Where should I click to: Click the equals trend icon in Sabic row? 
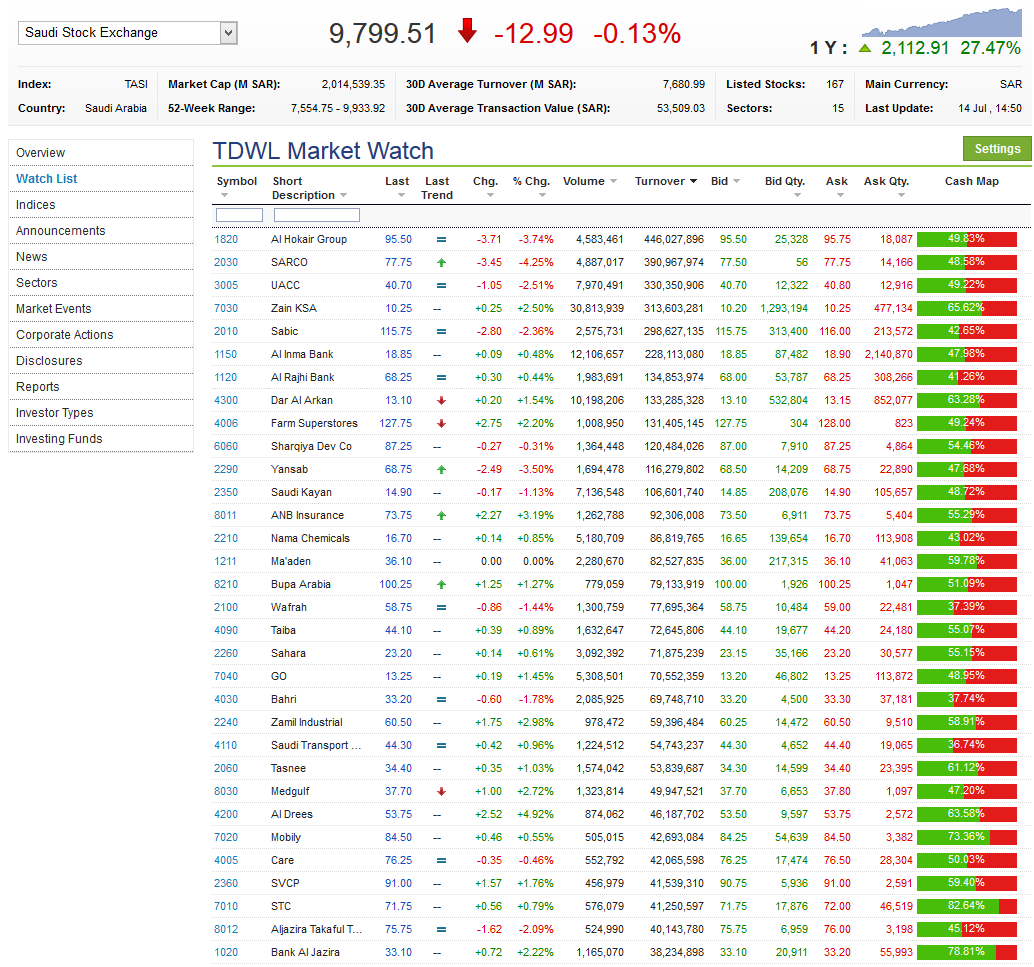(441, 332)
